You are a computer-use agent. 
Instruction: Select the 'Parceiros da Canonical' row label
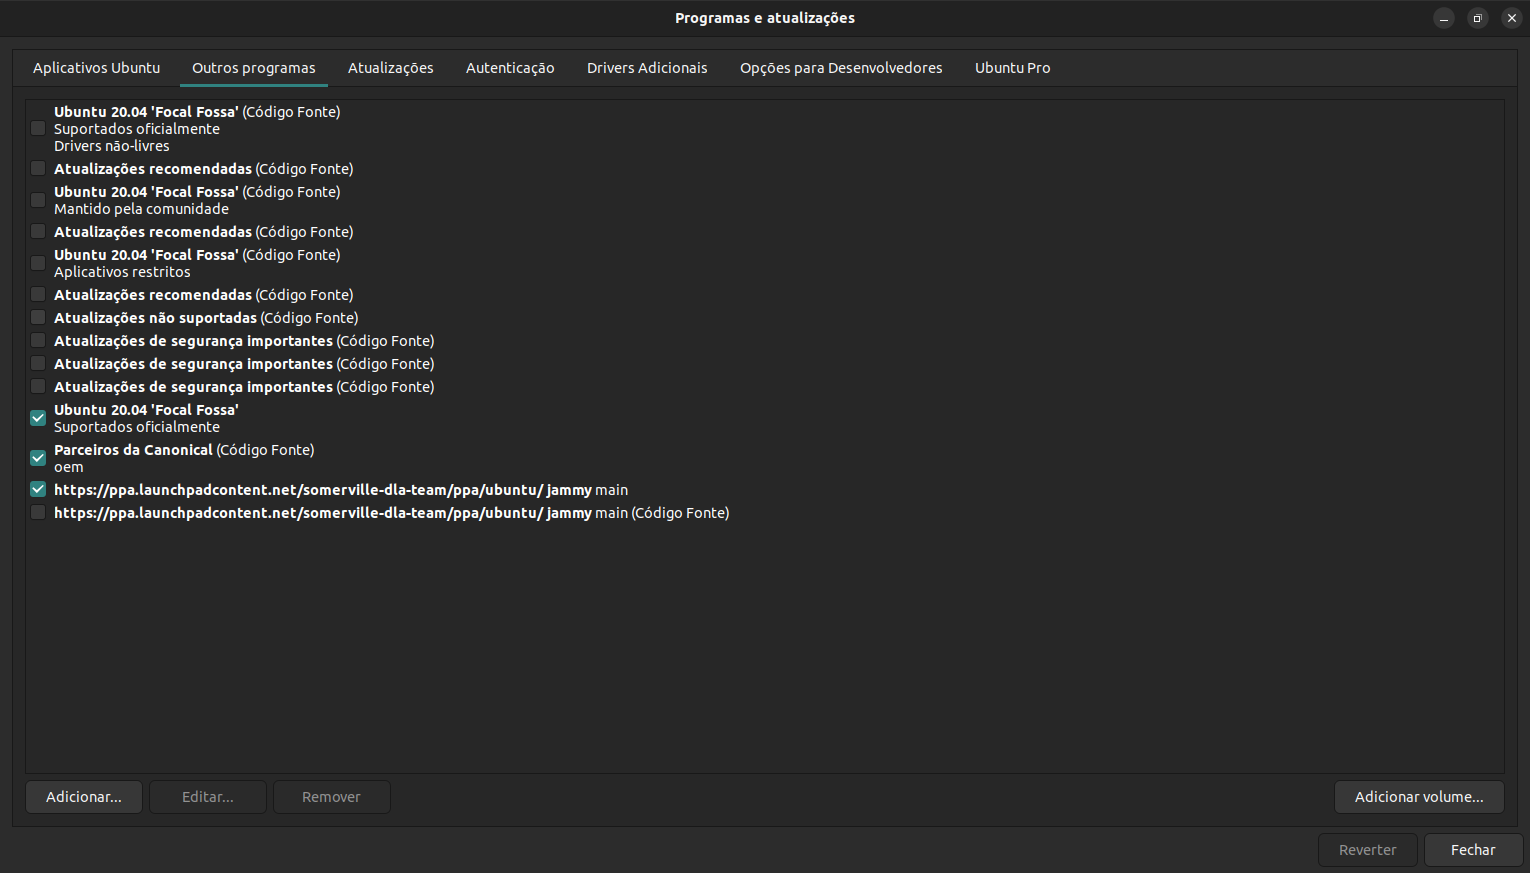click(184, 450)
